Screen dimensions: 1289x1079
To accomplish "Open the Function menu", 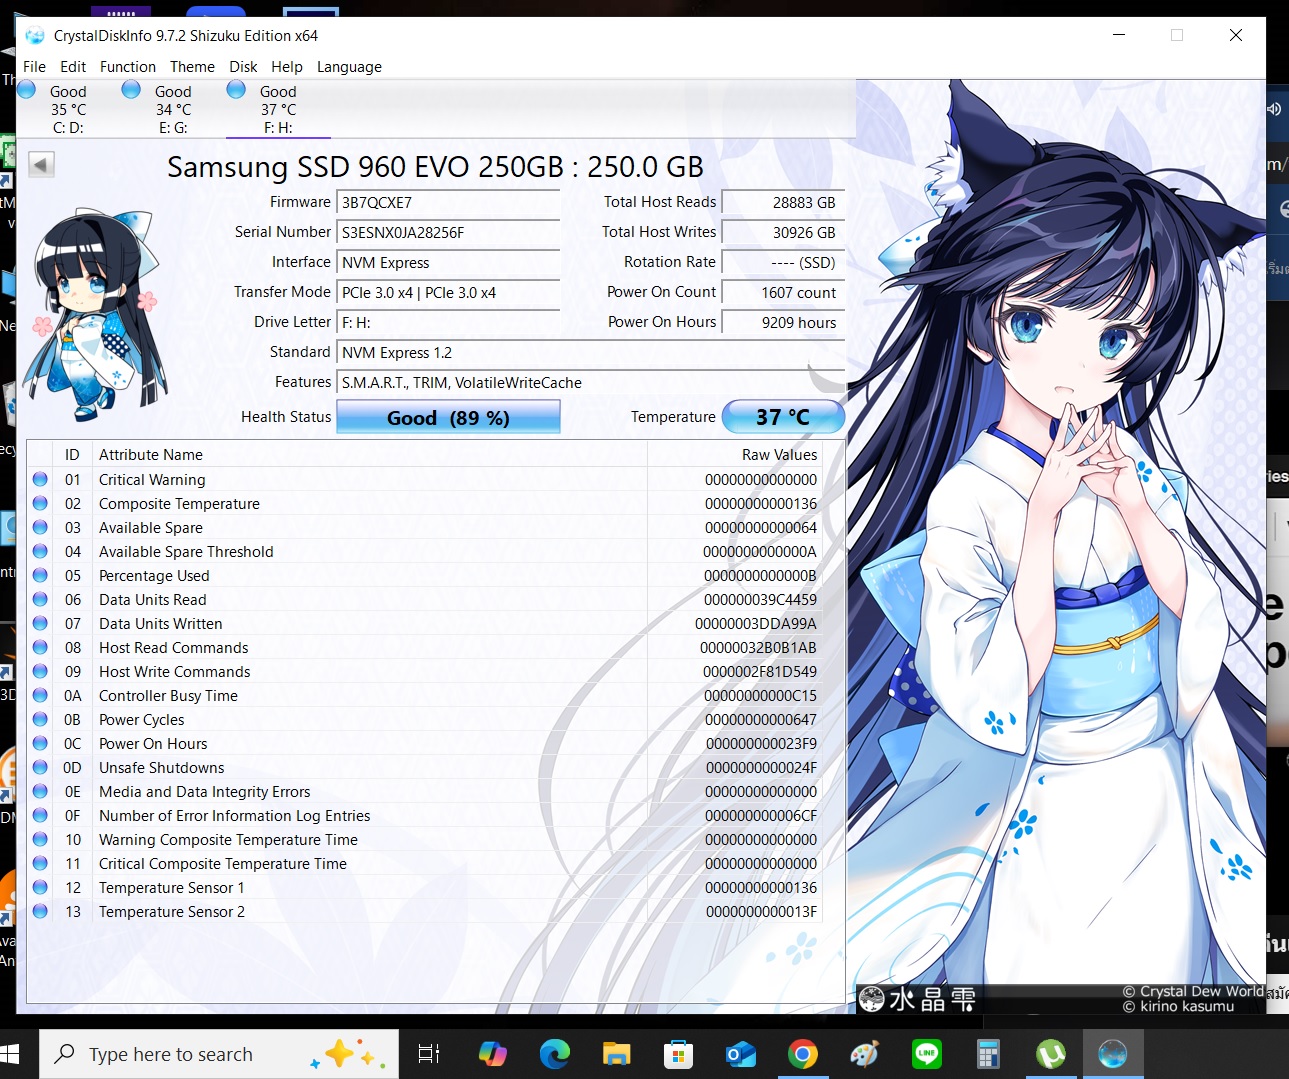I will (128, 67).
